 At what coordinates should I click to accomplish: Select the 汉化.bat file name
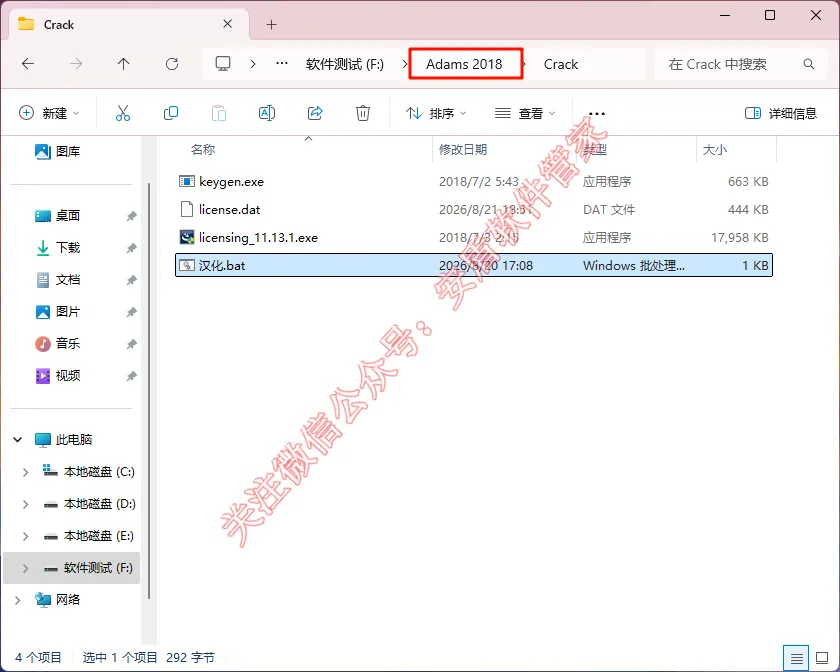222,265
